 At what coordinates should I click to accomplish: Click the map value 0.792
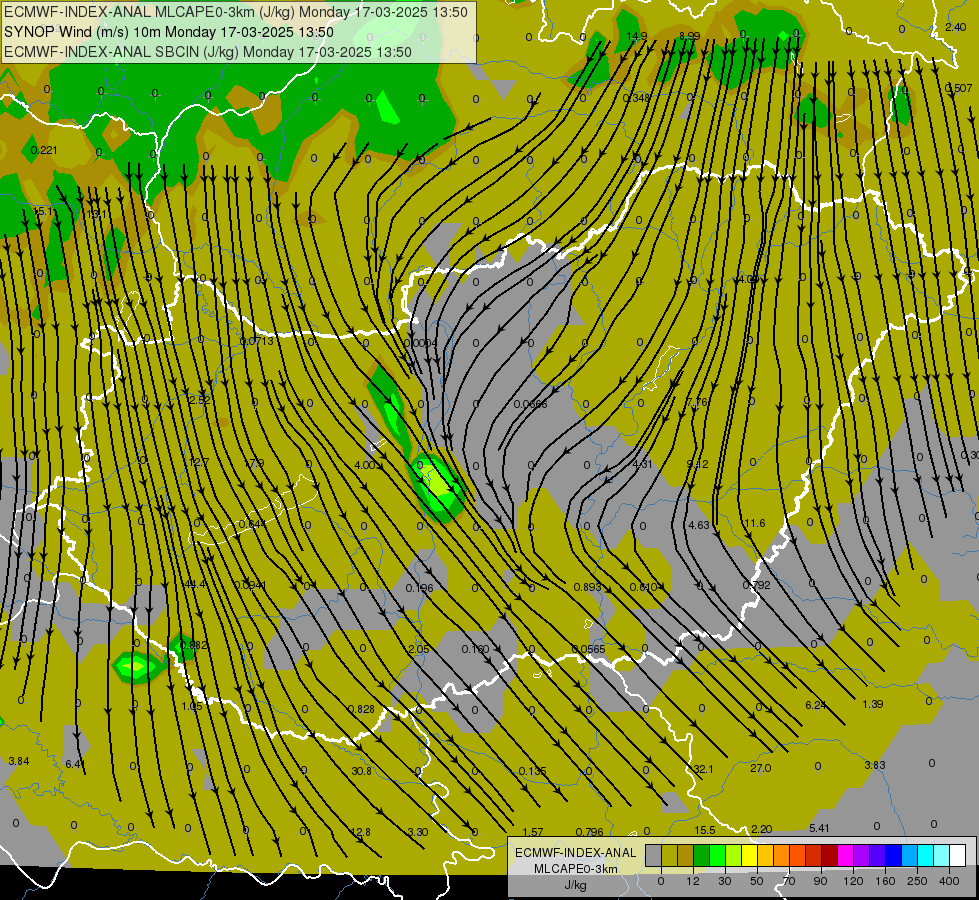click(x=757, y=585)
